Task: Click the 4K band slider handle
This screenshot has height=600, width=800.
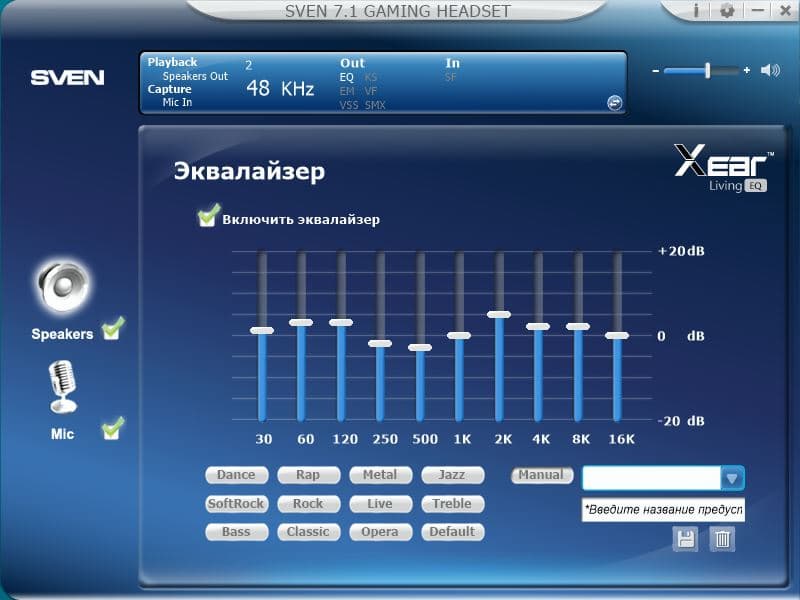Action: tap(538, 327)
